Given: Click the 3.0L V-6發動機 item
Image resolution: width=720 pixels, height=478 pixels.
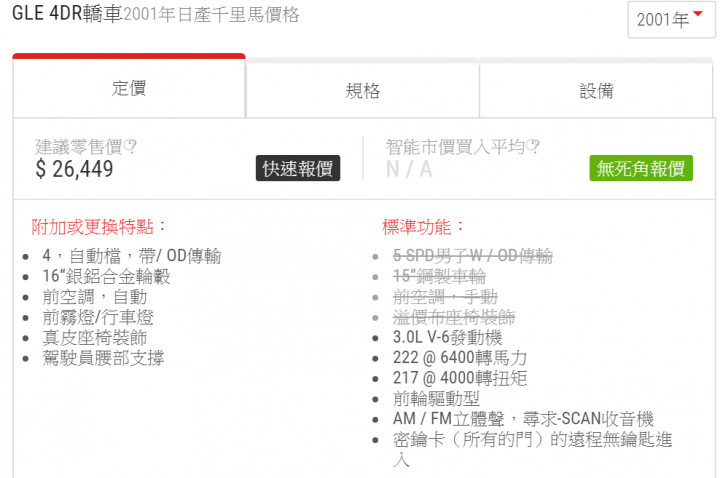Looking at the screenshot, I should (x=448, y=337).
